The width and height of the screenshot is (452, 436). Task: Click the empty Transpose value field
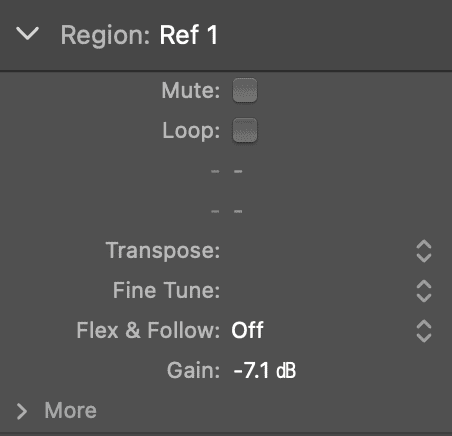pos(320,251)
